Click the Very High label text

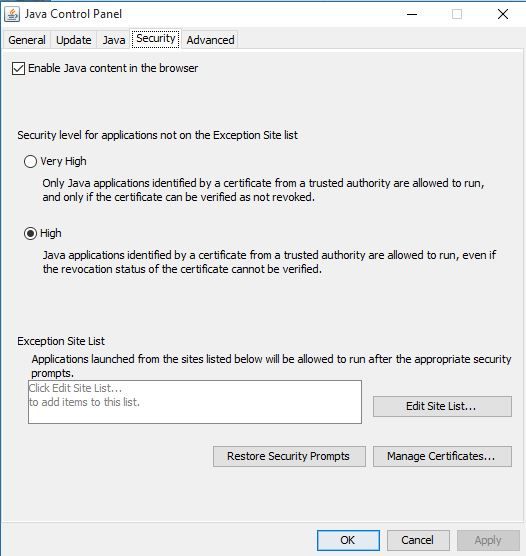(63, 161)
